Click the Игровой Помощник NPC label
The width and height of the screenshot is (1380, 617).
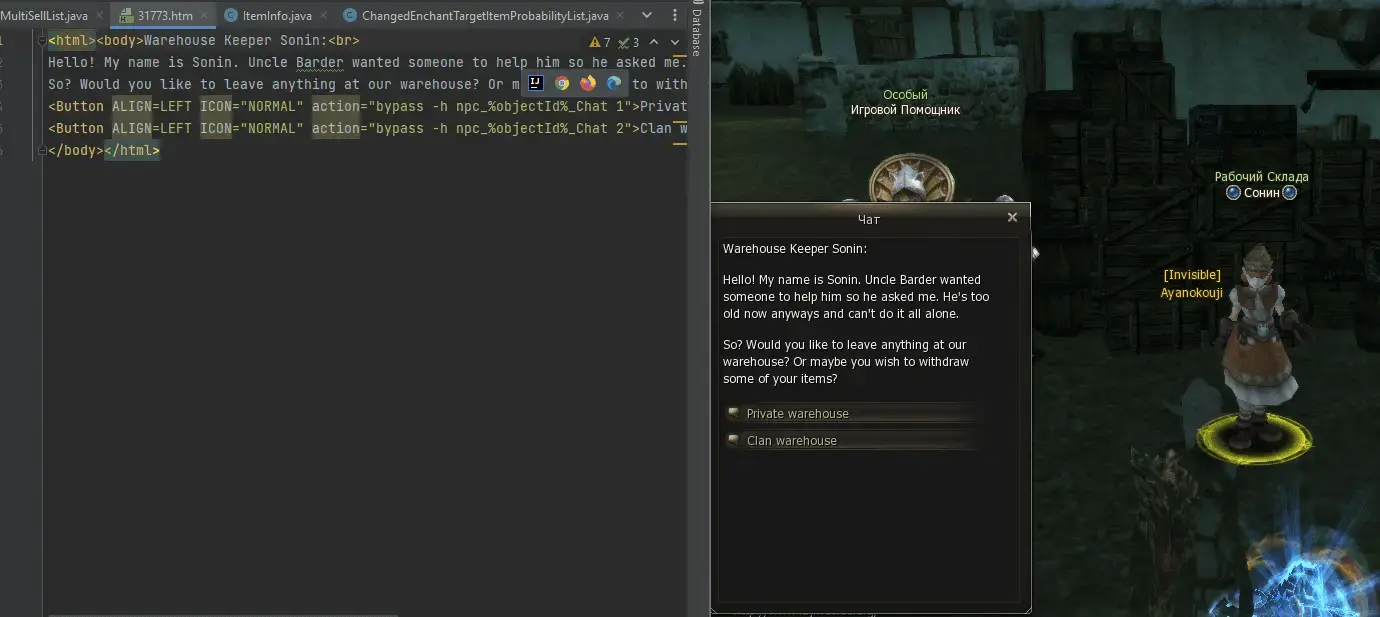[905, 110]
